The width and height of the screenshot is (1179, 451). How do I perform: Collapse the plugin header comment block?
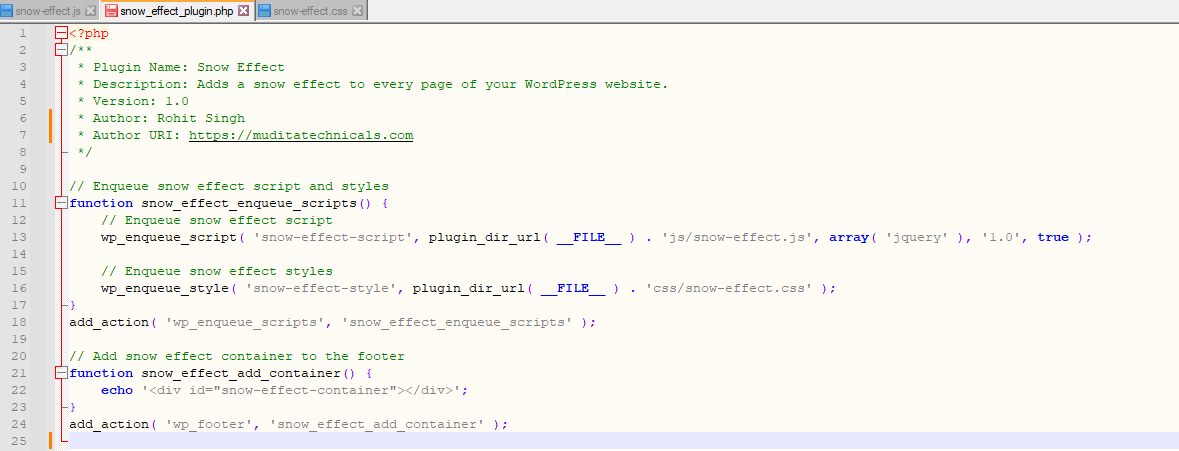[x=61, y=50]
